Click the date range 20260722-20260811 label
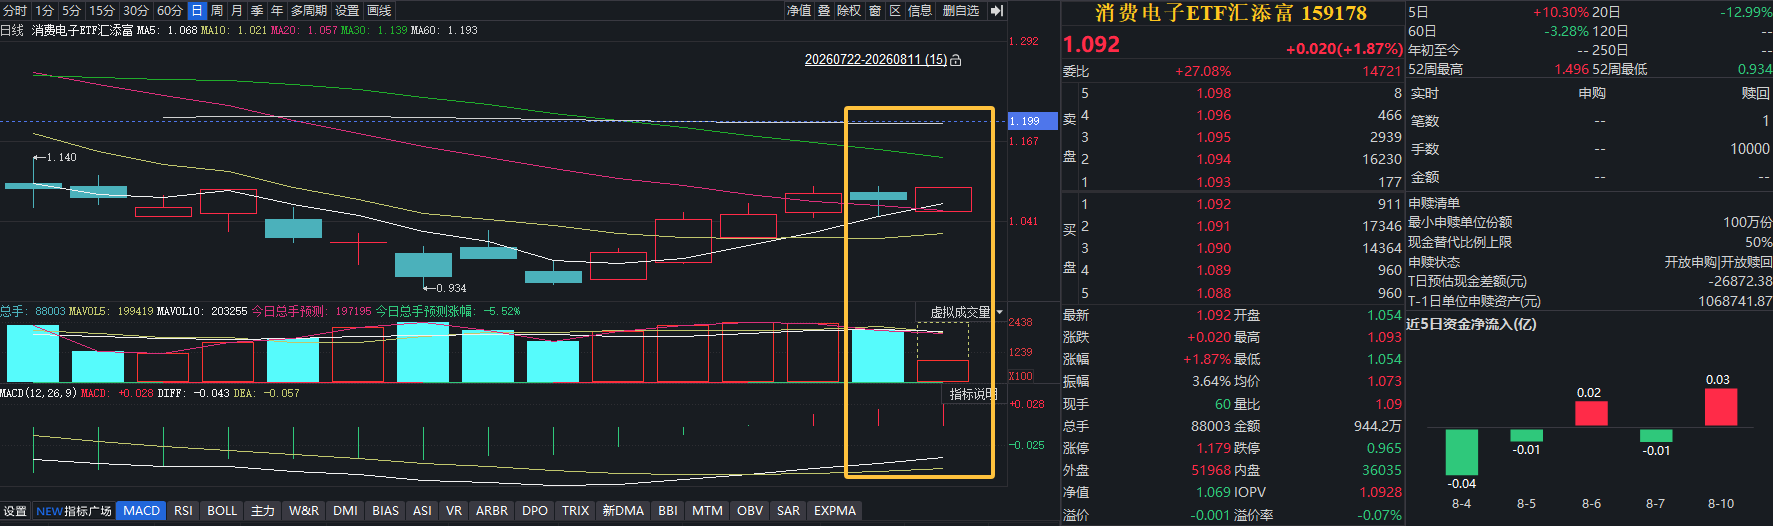This screenshot has width=1773, height=526. point(876,60)
